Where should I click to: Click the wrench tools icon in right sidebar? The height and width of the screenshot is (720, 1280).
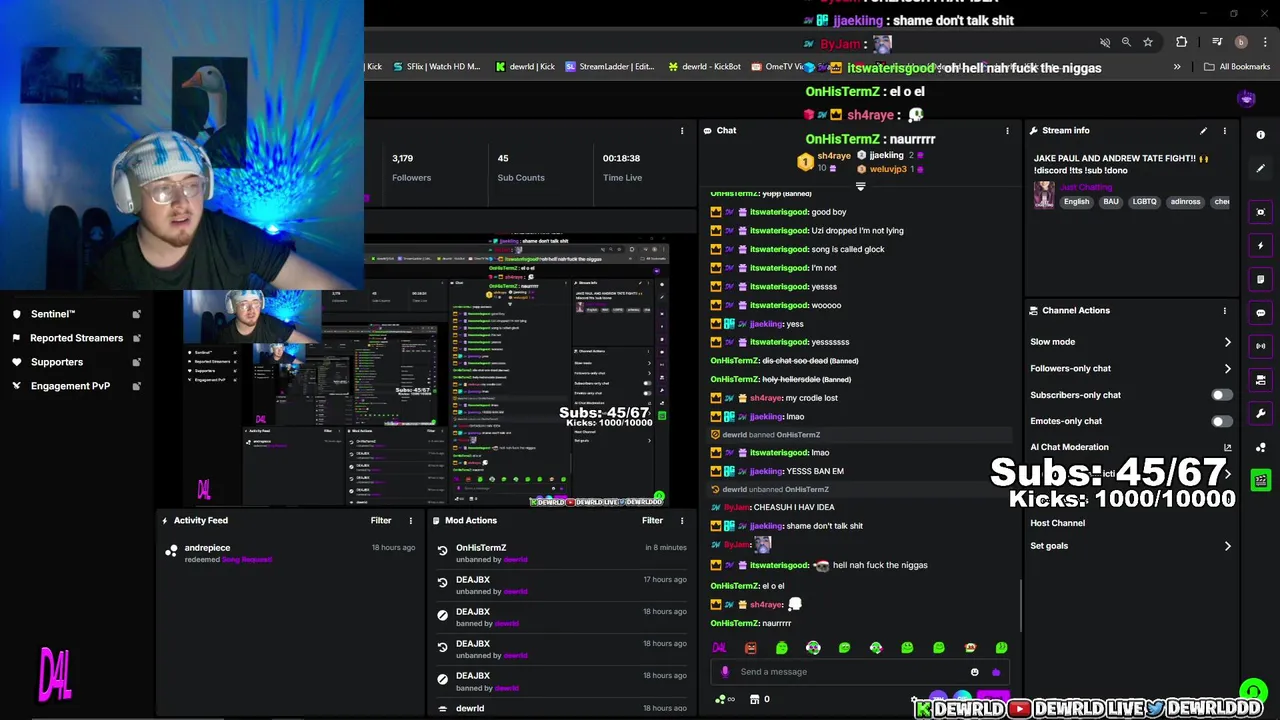point(1260,413)
